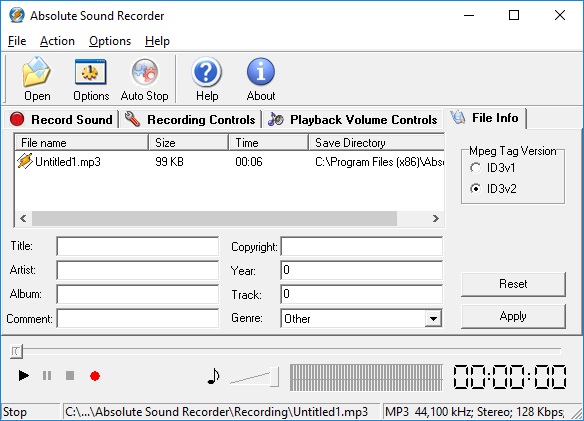Click the playback position slider thumb

16,351
